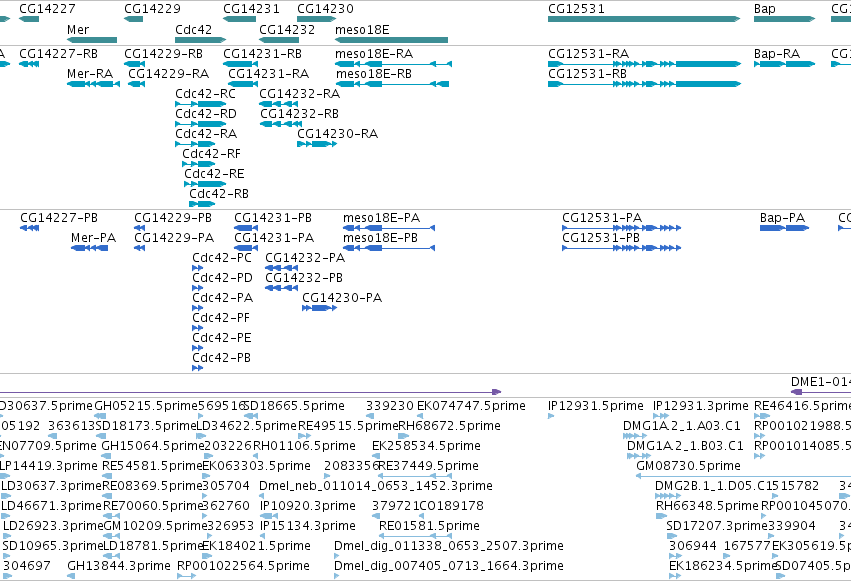851x581 pixels.
Task: Select the Cdc42-RF transcript label
Action: click(x=211, y=154)
